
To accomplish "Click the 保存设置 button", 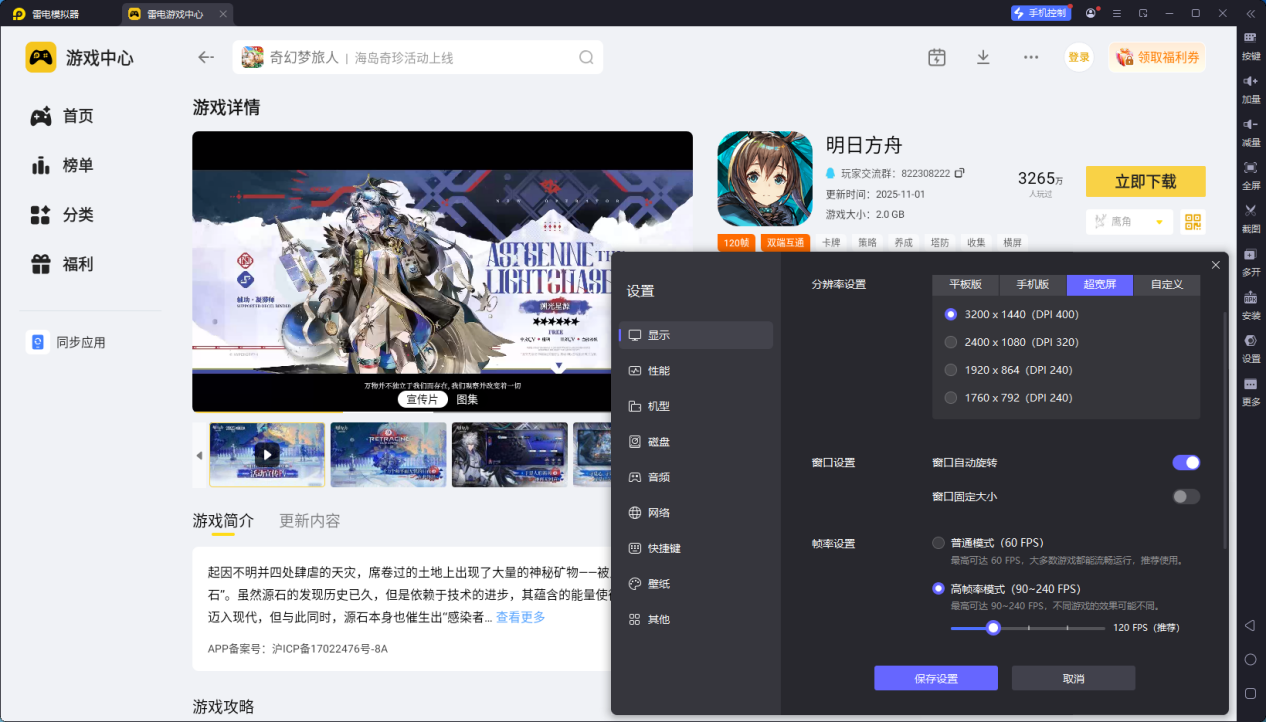I will (x=936, y=677).
